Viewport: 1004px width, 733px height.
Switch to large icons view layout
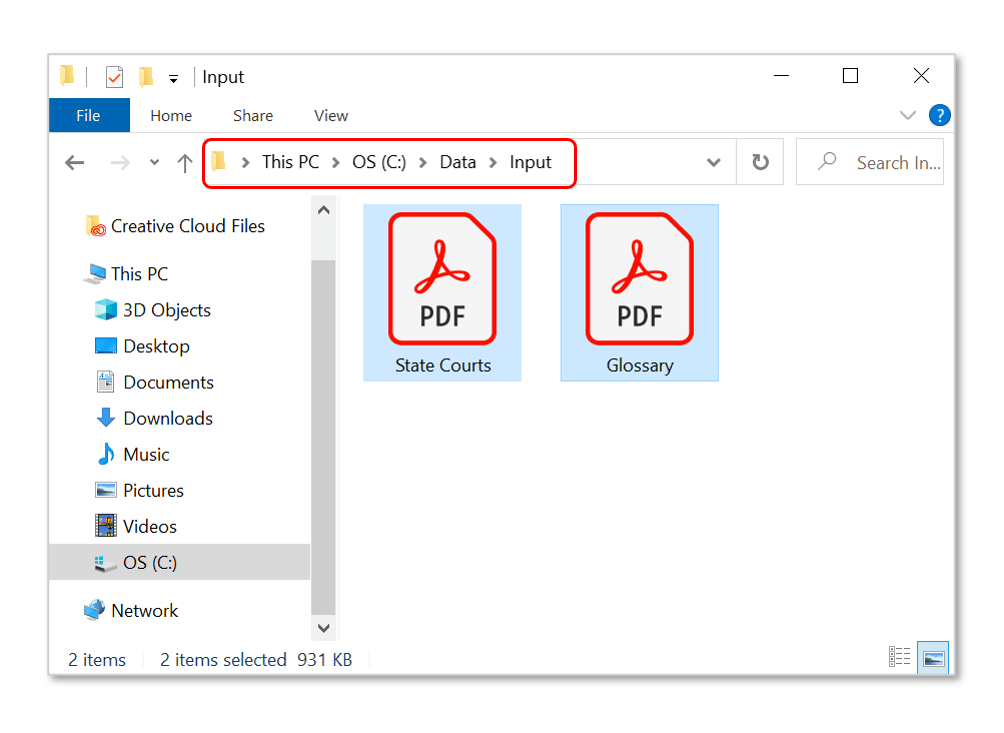coord(933,658)
